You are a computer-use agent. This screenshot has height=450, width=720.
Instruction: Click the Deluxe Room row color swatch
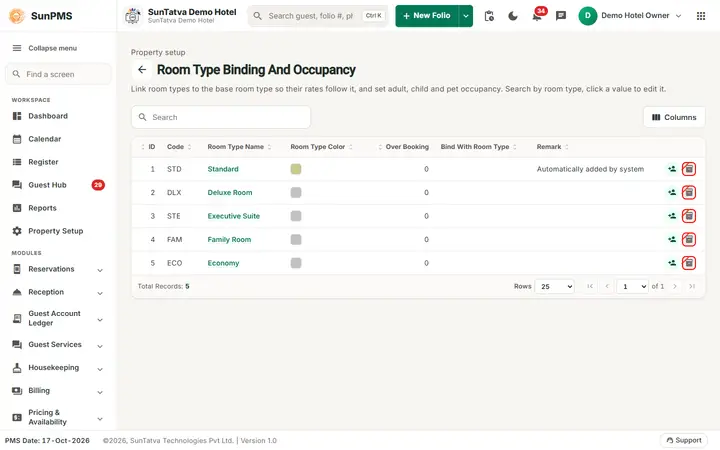click(296, 192)
